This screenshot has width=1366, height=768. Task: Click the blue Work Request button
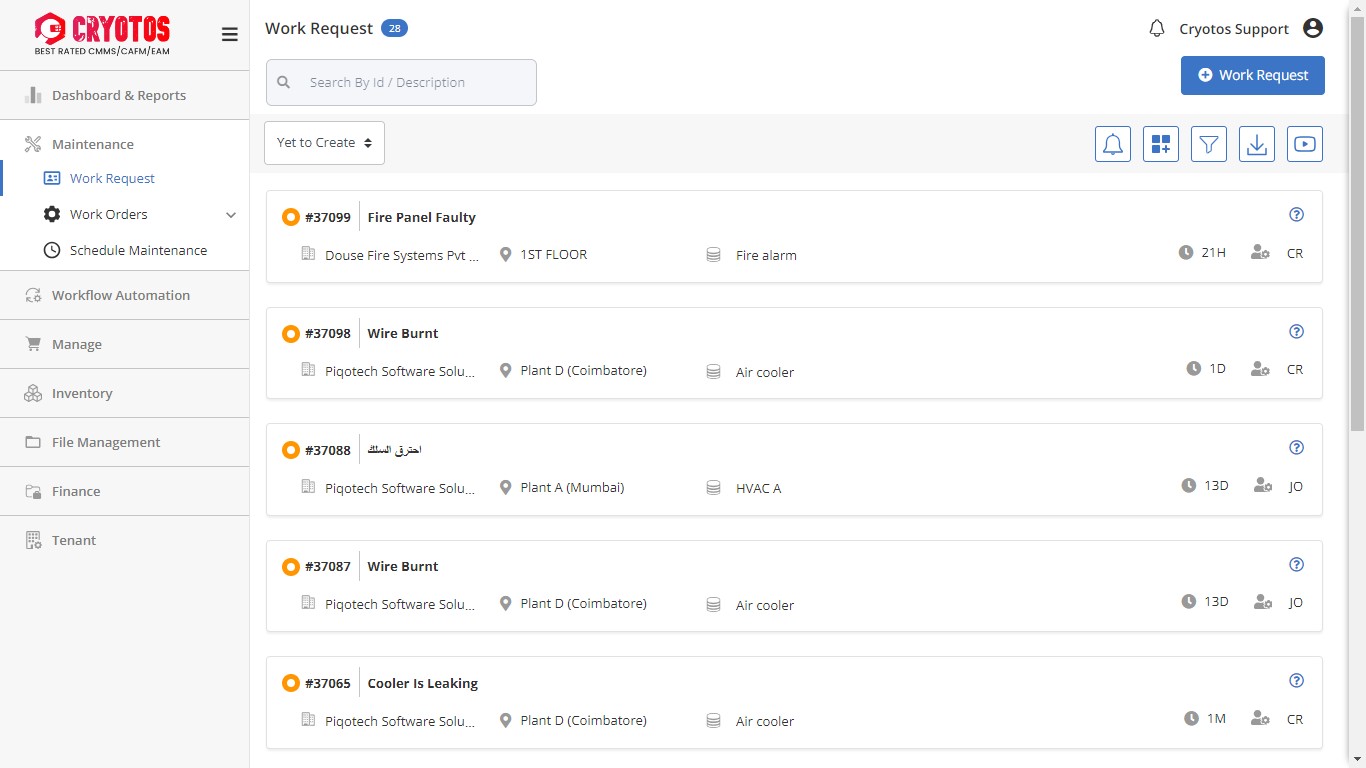coord(1252,75)
